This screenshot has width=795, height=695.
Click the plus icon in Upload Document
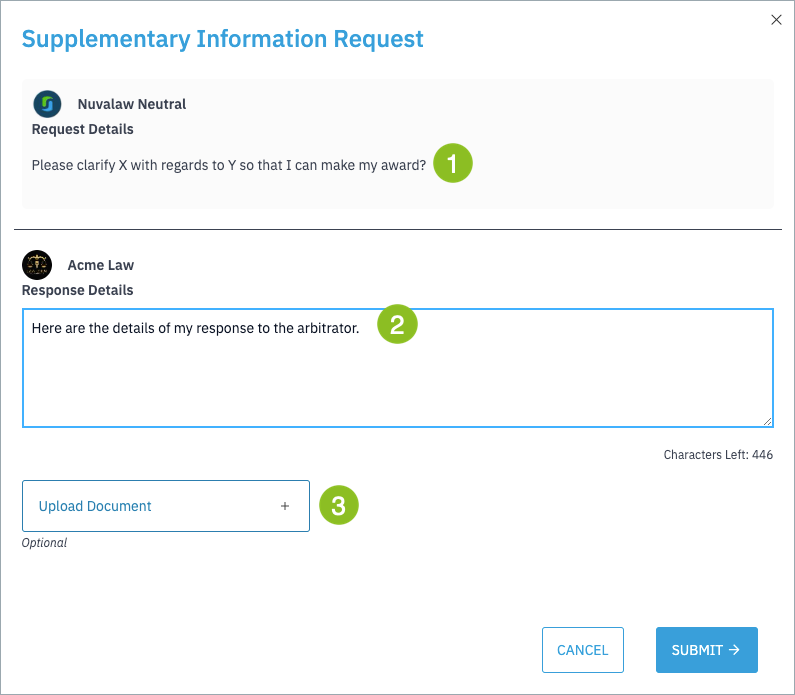tap(285, 506)
